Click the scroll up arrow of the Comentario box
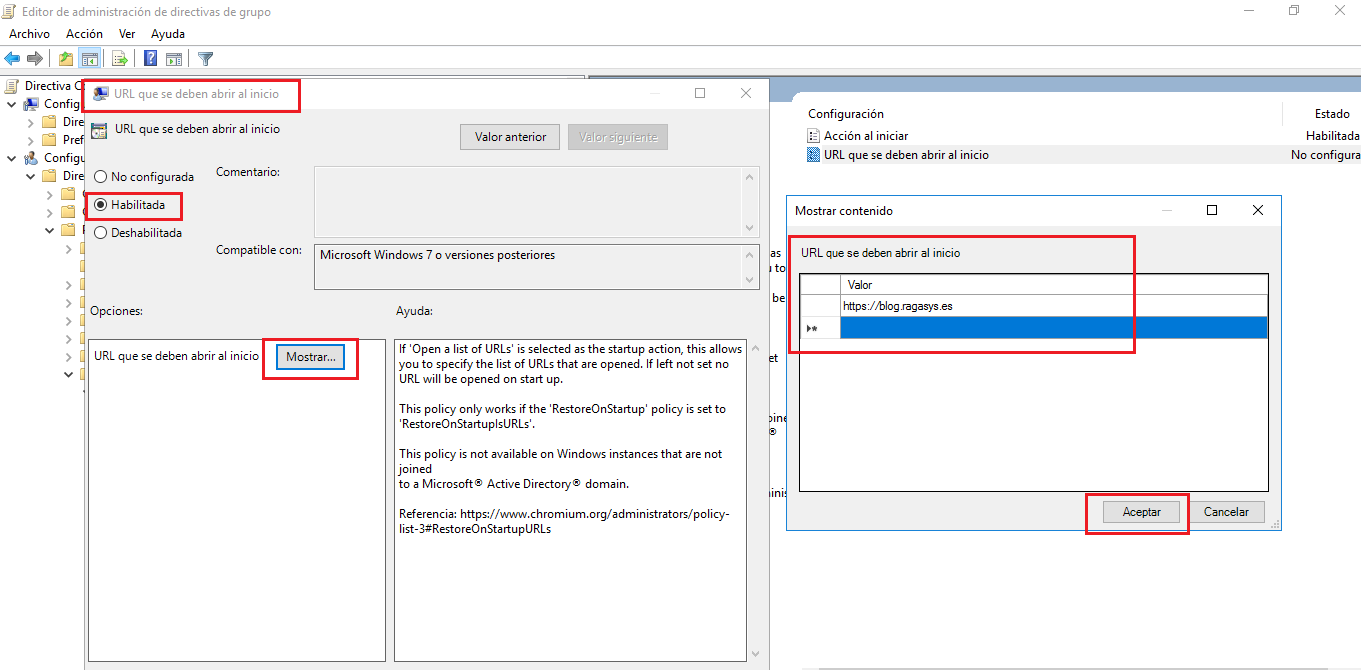This screenshot has height=670, width=1361. click(750, 176)
